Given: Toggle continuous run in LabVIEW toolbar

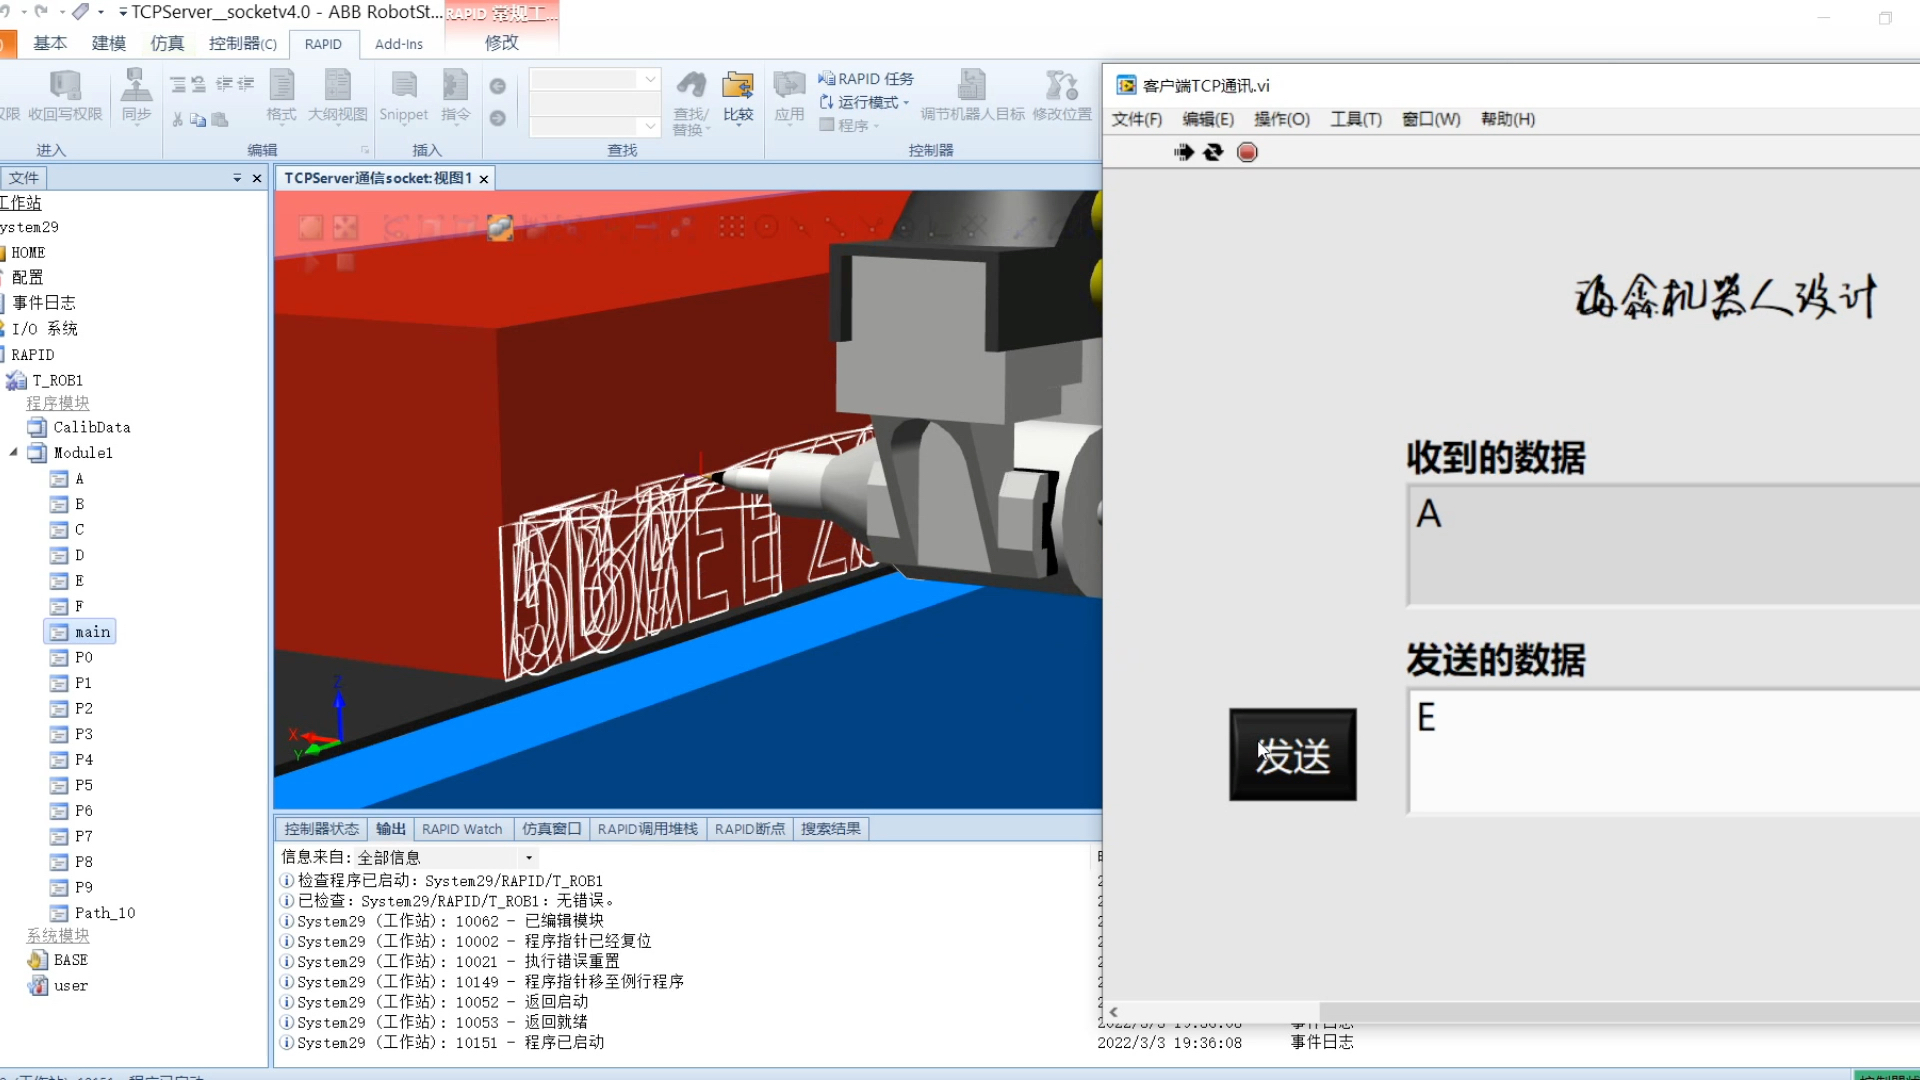Looking at the screenshot, I should coord(1213,152).
